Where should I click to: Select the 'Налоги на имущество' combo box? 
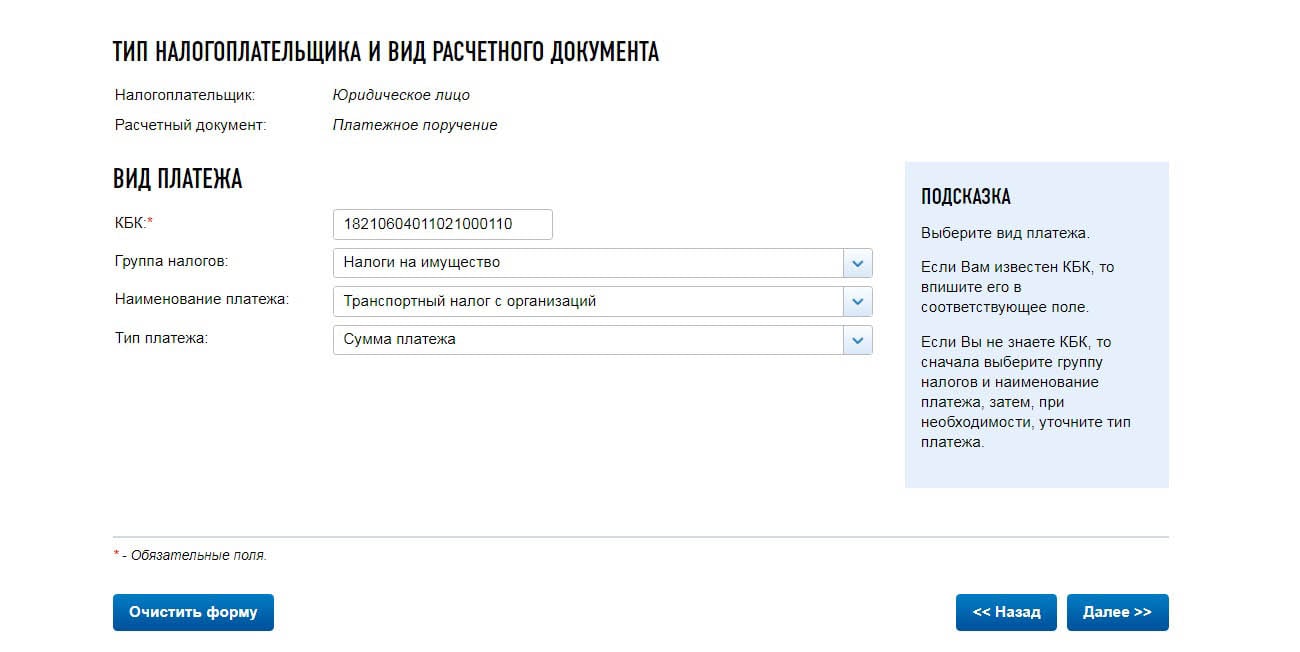point(602,263)
